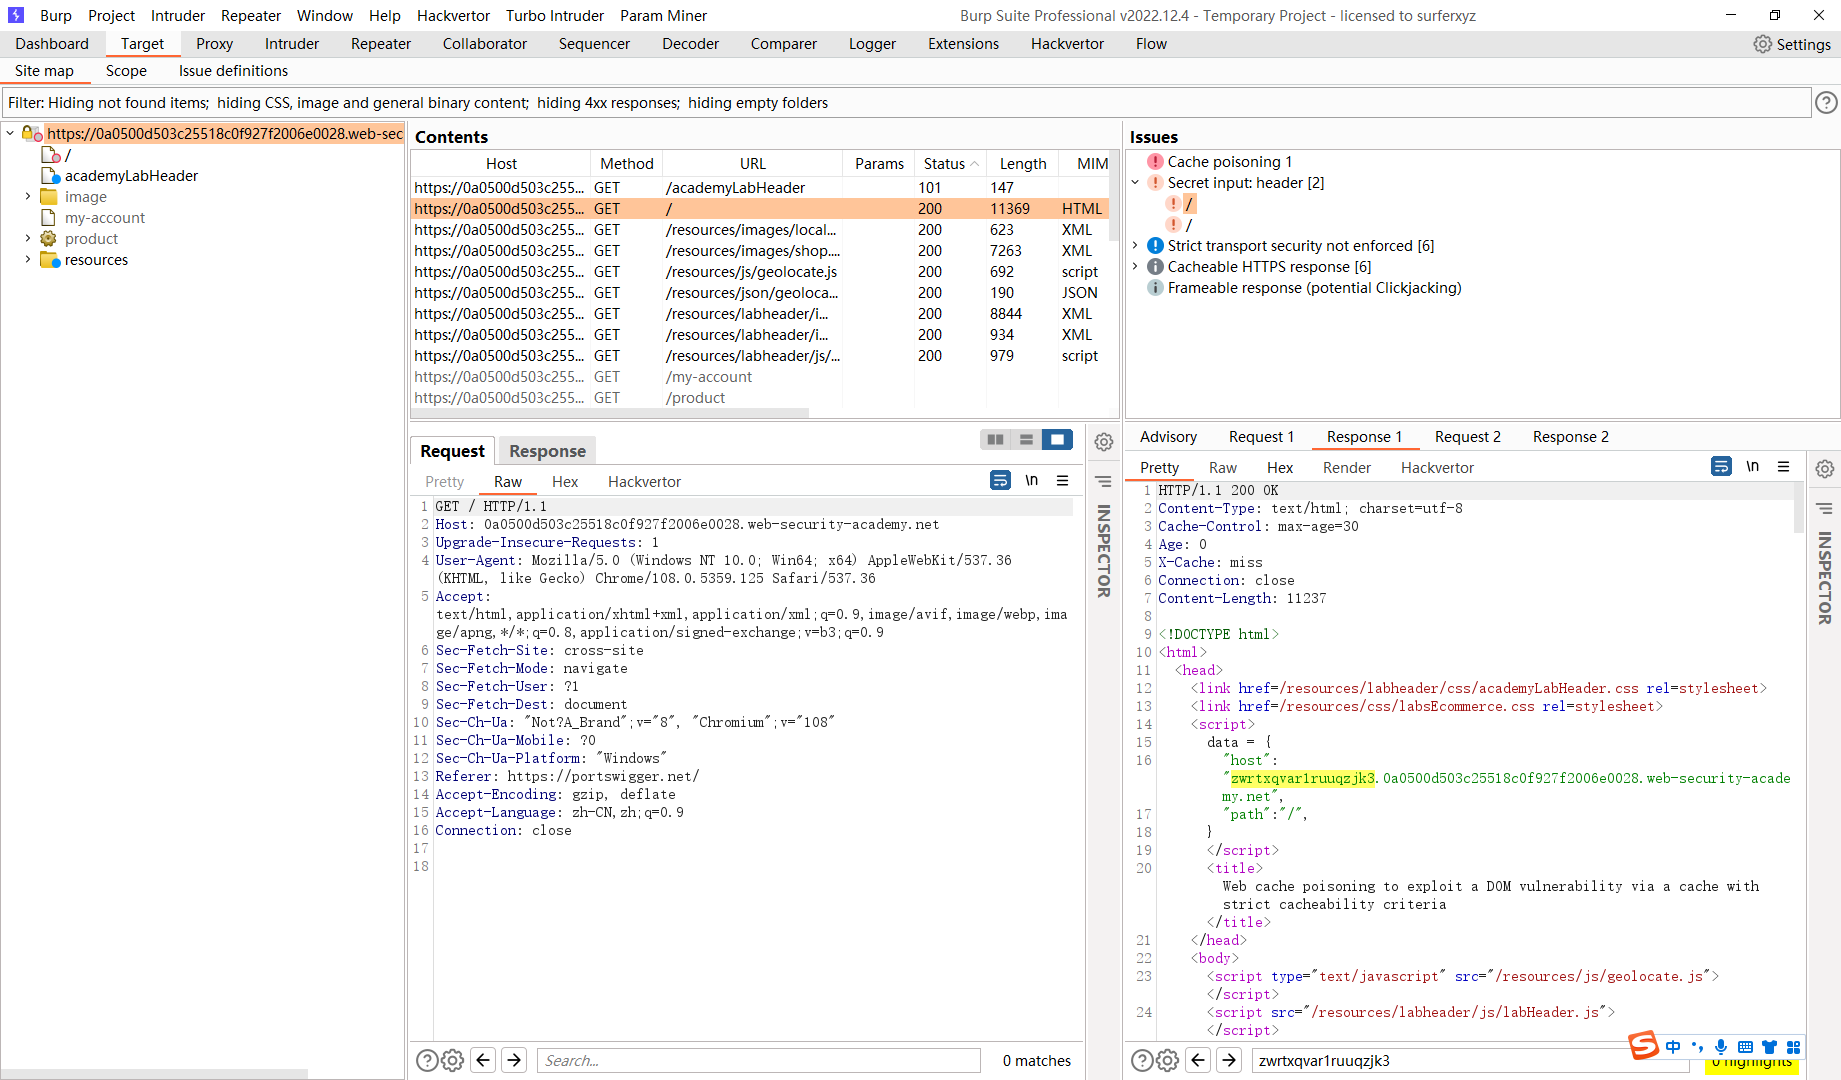This screenshot has height=1080, width=1841.
Task: Click the site map filter bar
Action: [907, 102]
